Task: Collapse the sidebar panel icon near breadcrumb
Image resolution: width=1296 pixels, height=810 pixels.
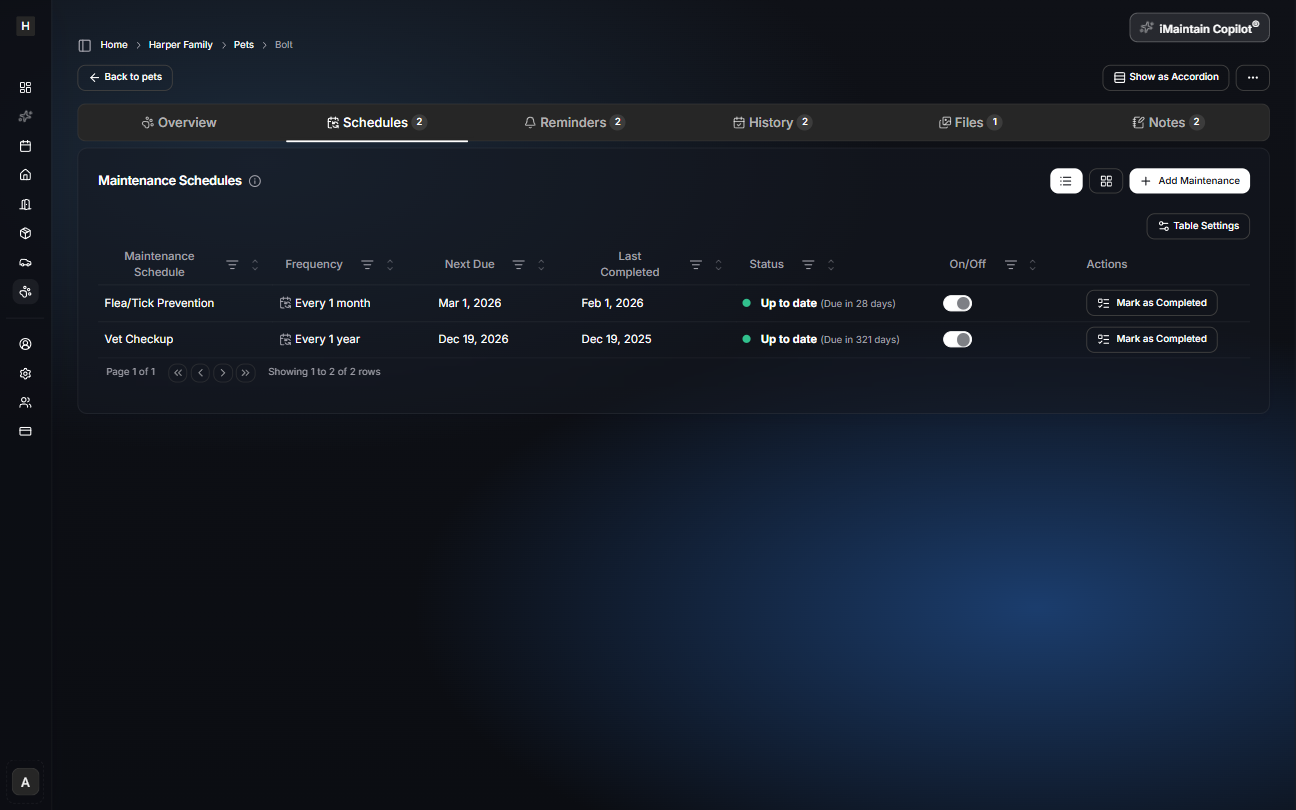Action: pos(85,45)
